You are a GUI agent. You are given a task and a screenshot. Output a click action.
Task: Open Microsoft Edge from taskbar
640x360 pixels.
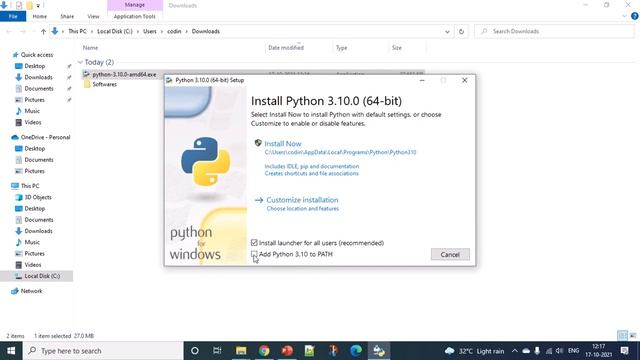click(356, 351)
